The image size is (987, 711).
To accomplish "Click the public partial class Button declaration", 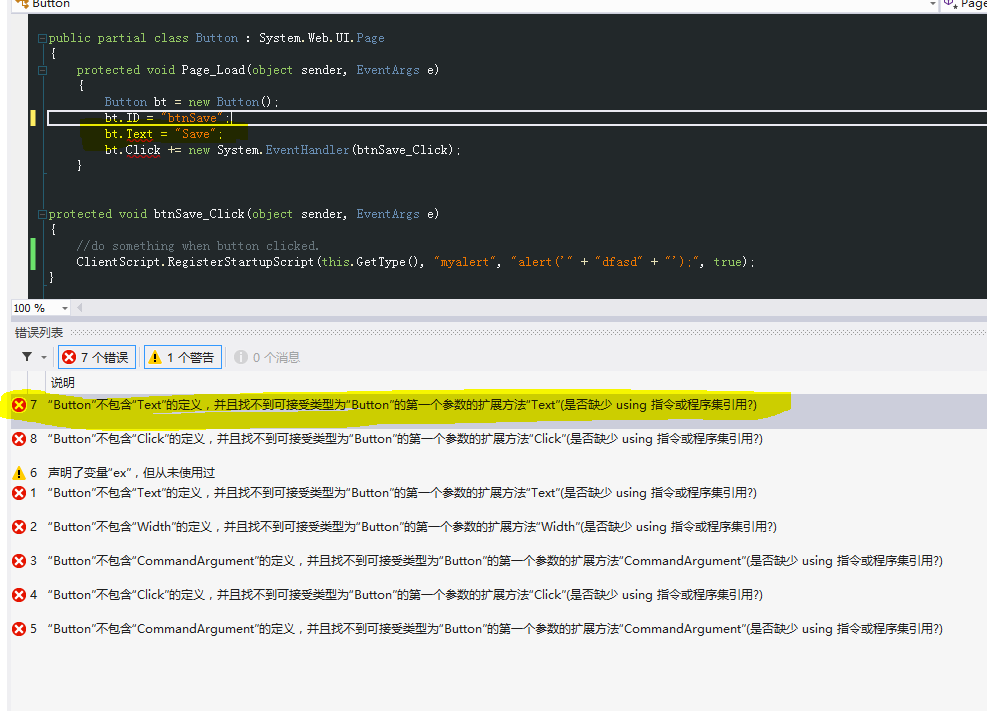I will pyautogui.click(x=217, y=38).
